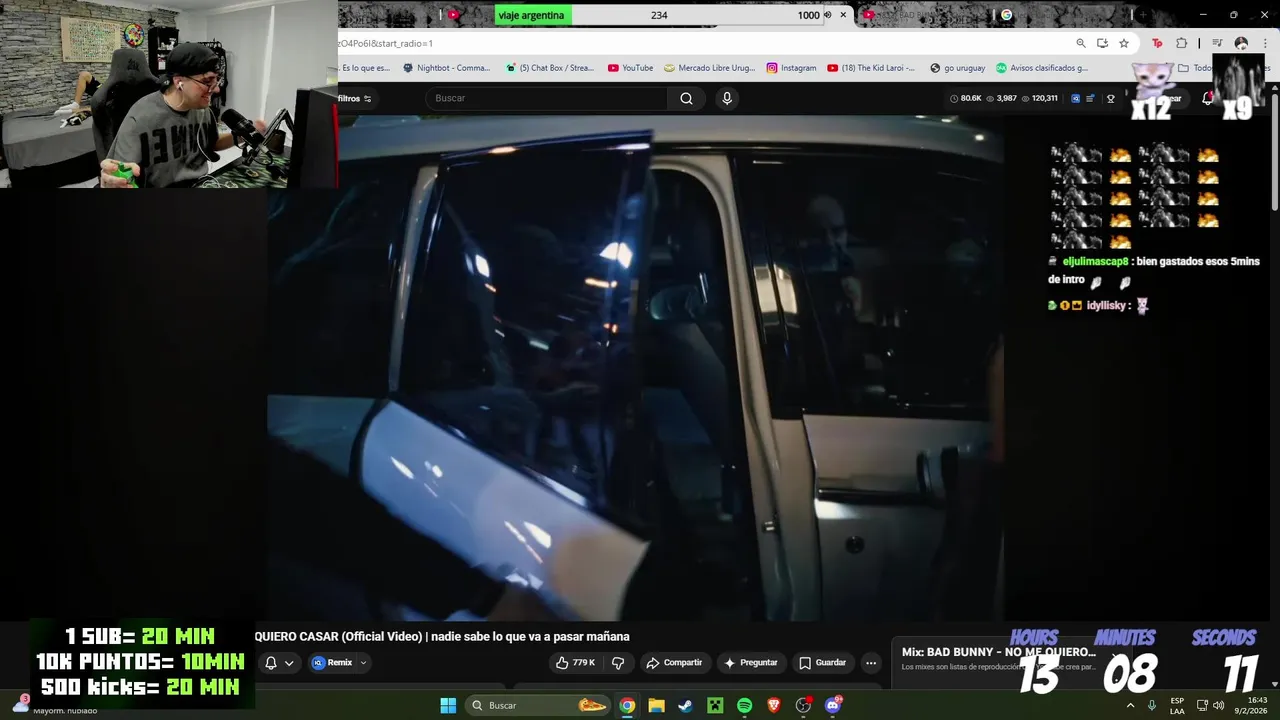Click the tray microphone icon
The width and height of the screenshot is (1280, 720).
coord(1152,705)
